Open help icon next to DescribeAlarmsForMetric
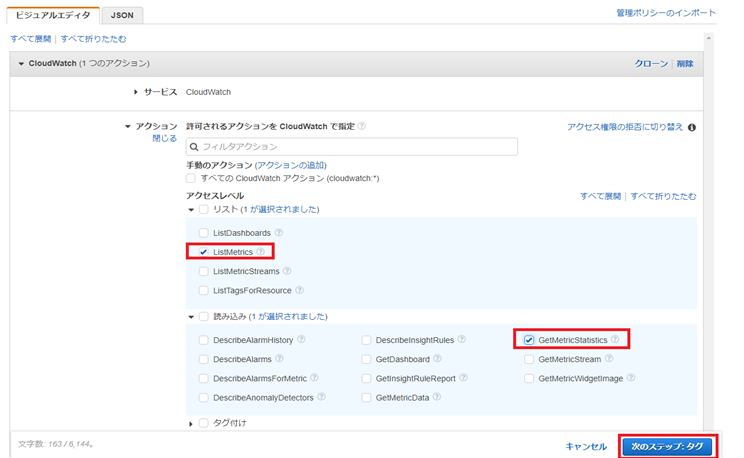 pos(315,378)
